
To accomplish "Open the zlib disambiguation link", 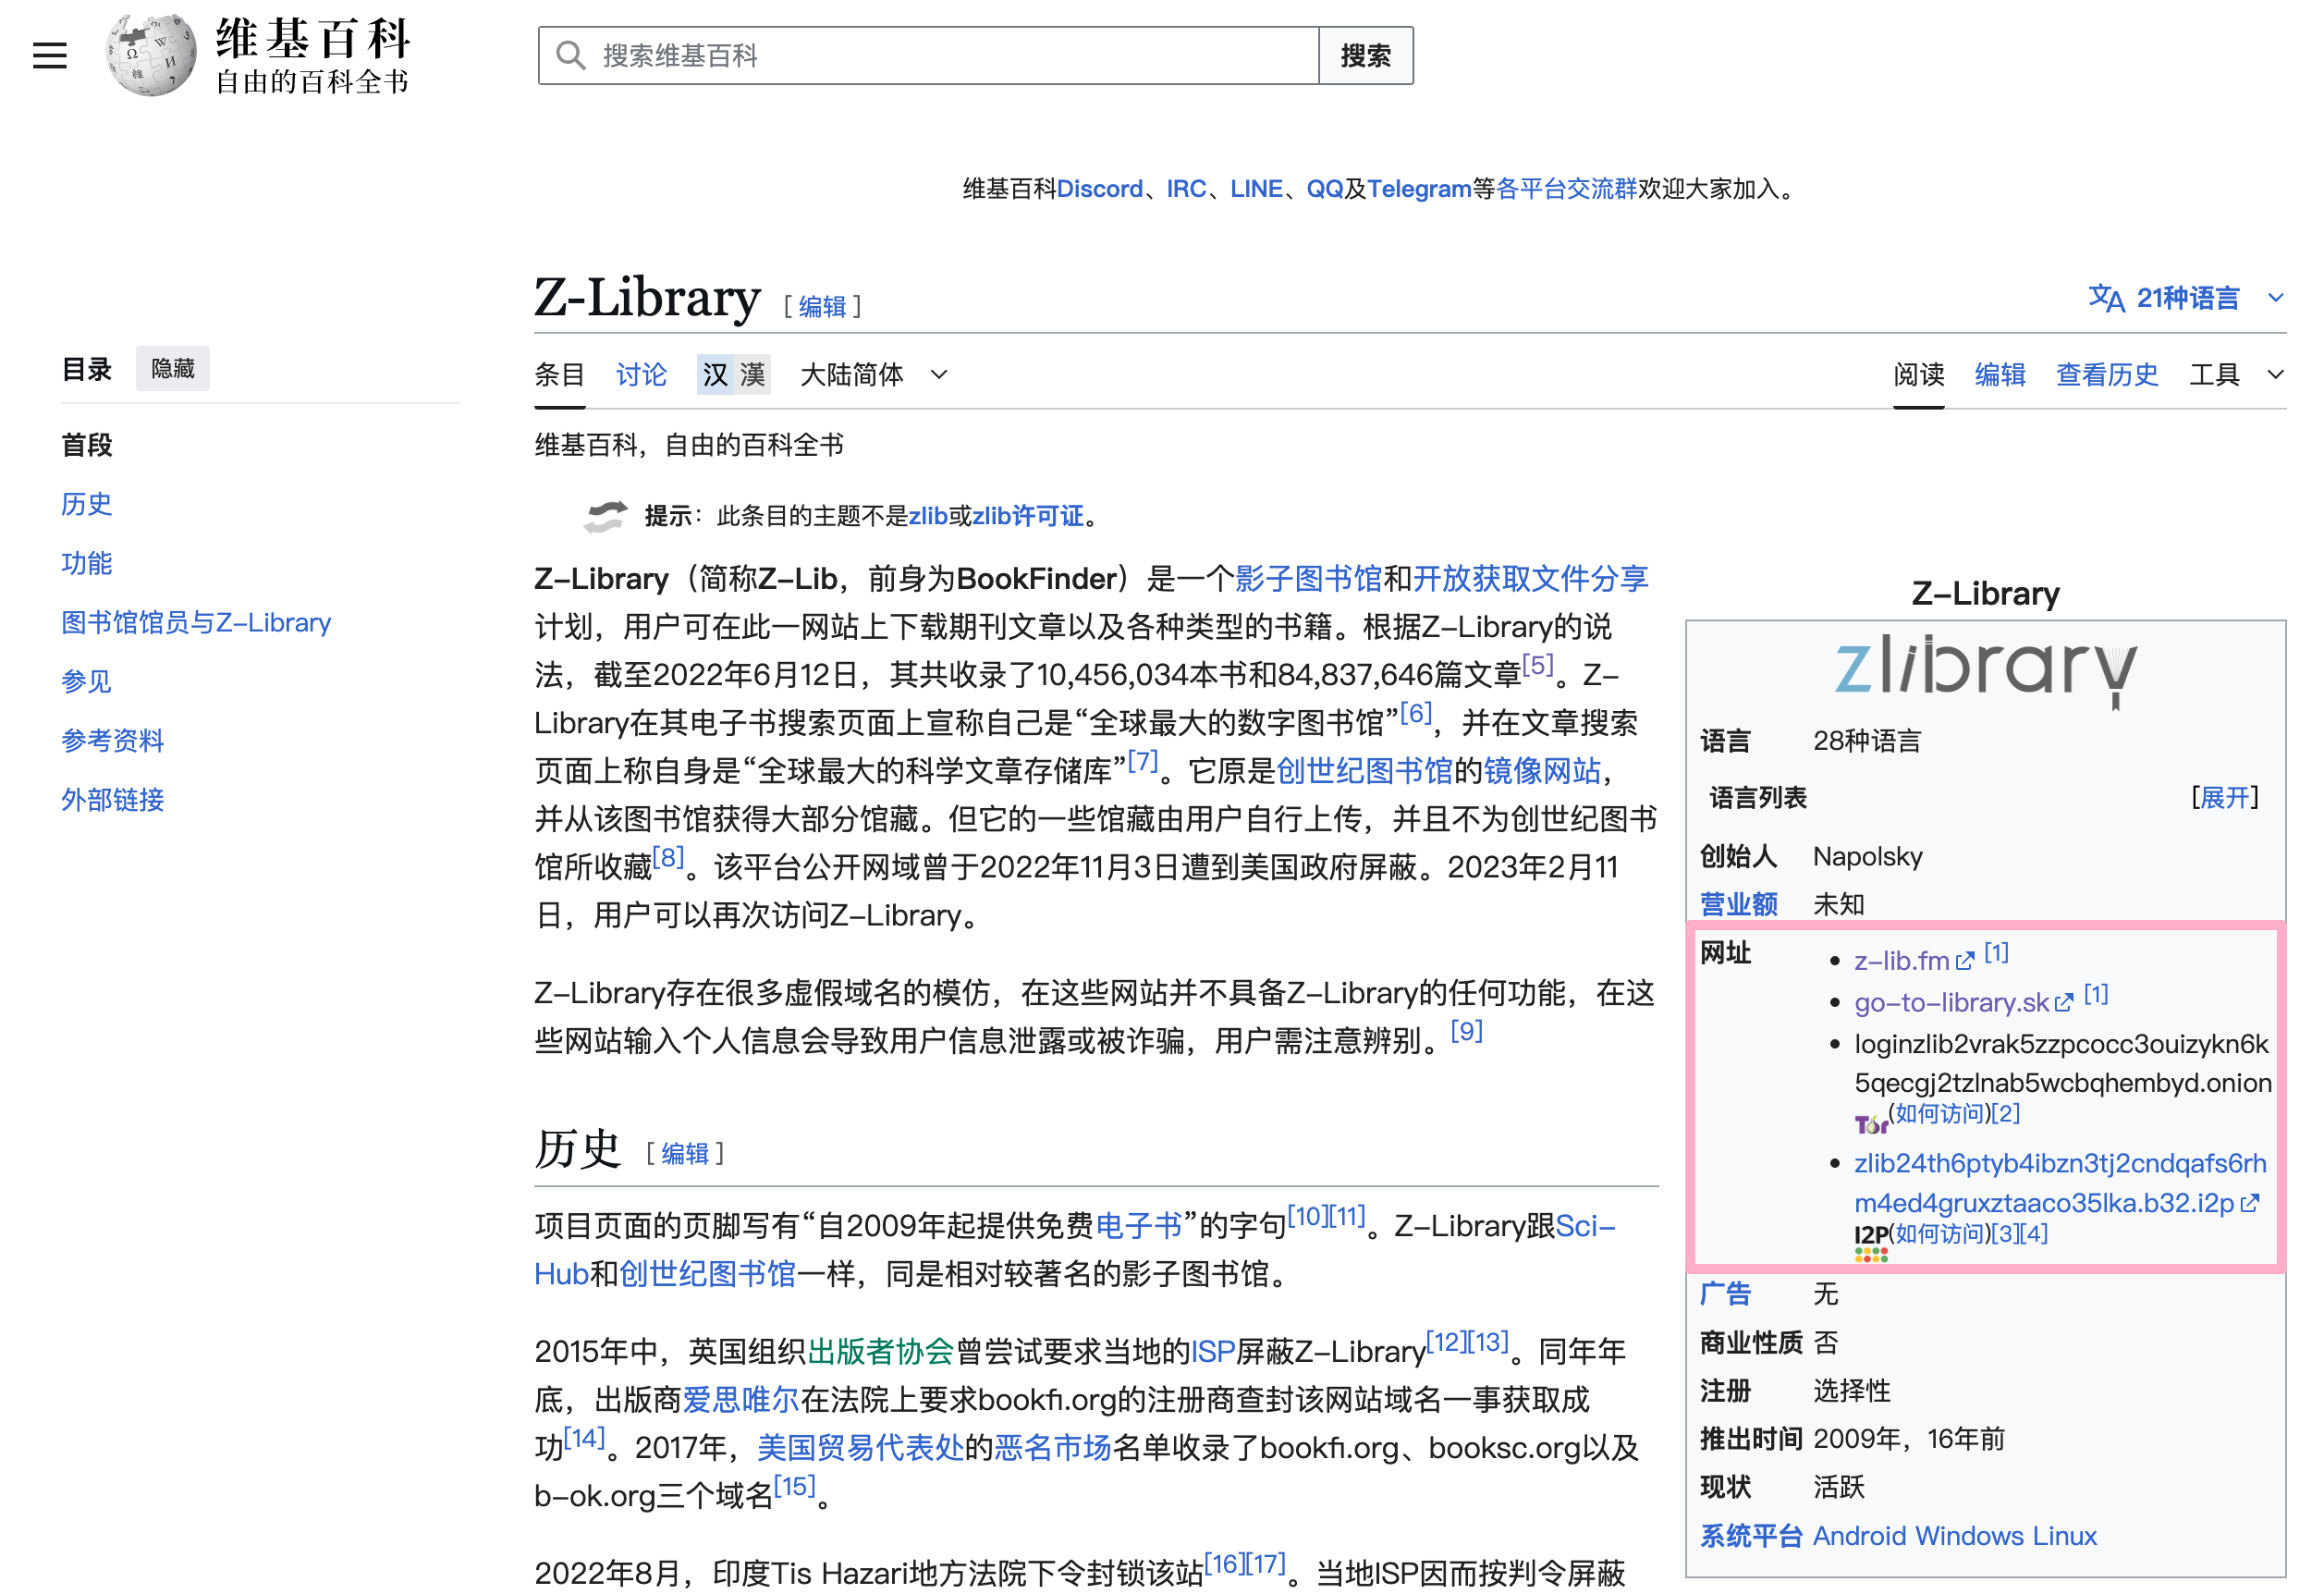I will (x=928, y=516).
